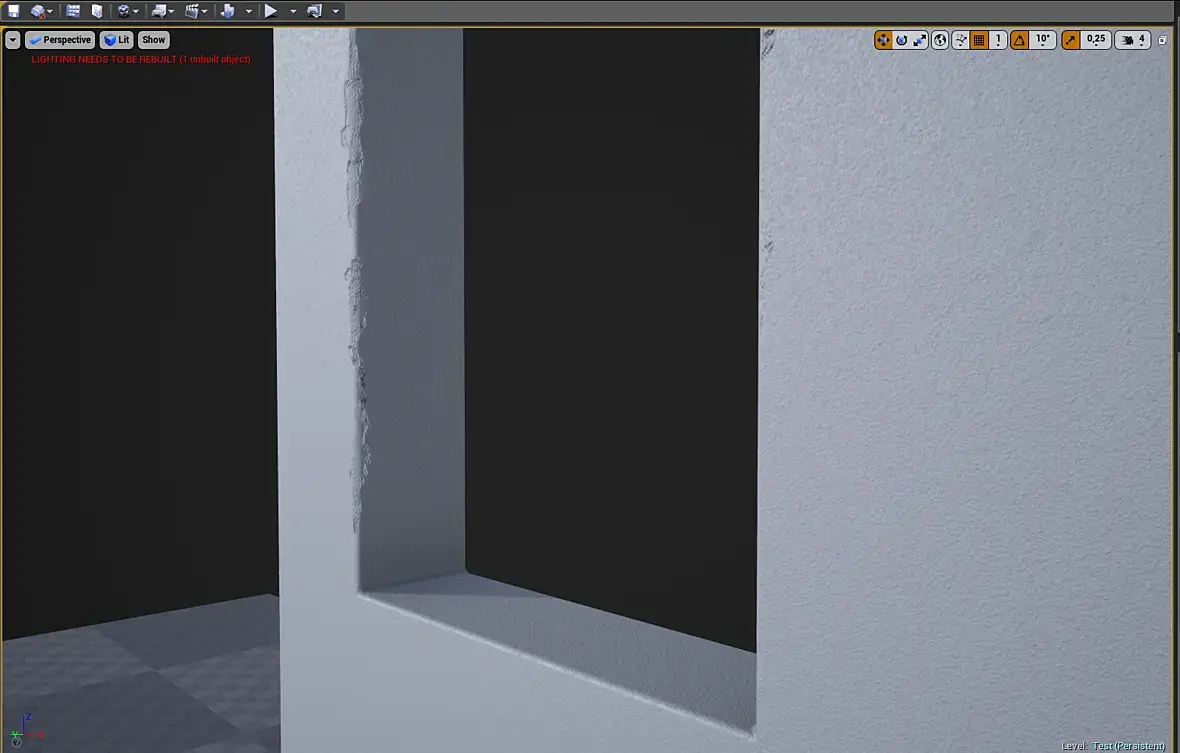1180x753 pixels.
Task: Open the viewport options dropdown arrow
Action: pos(13,40)
